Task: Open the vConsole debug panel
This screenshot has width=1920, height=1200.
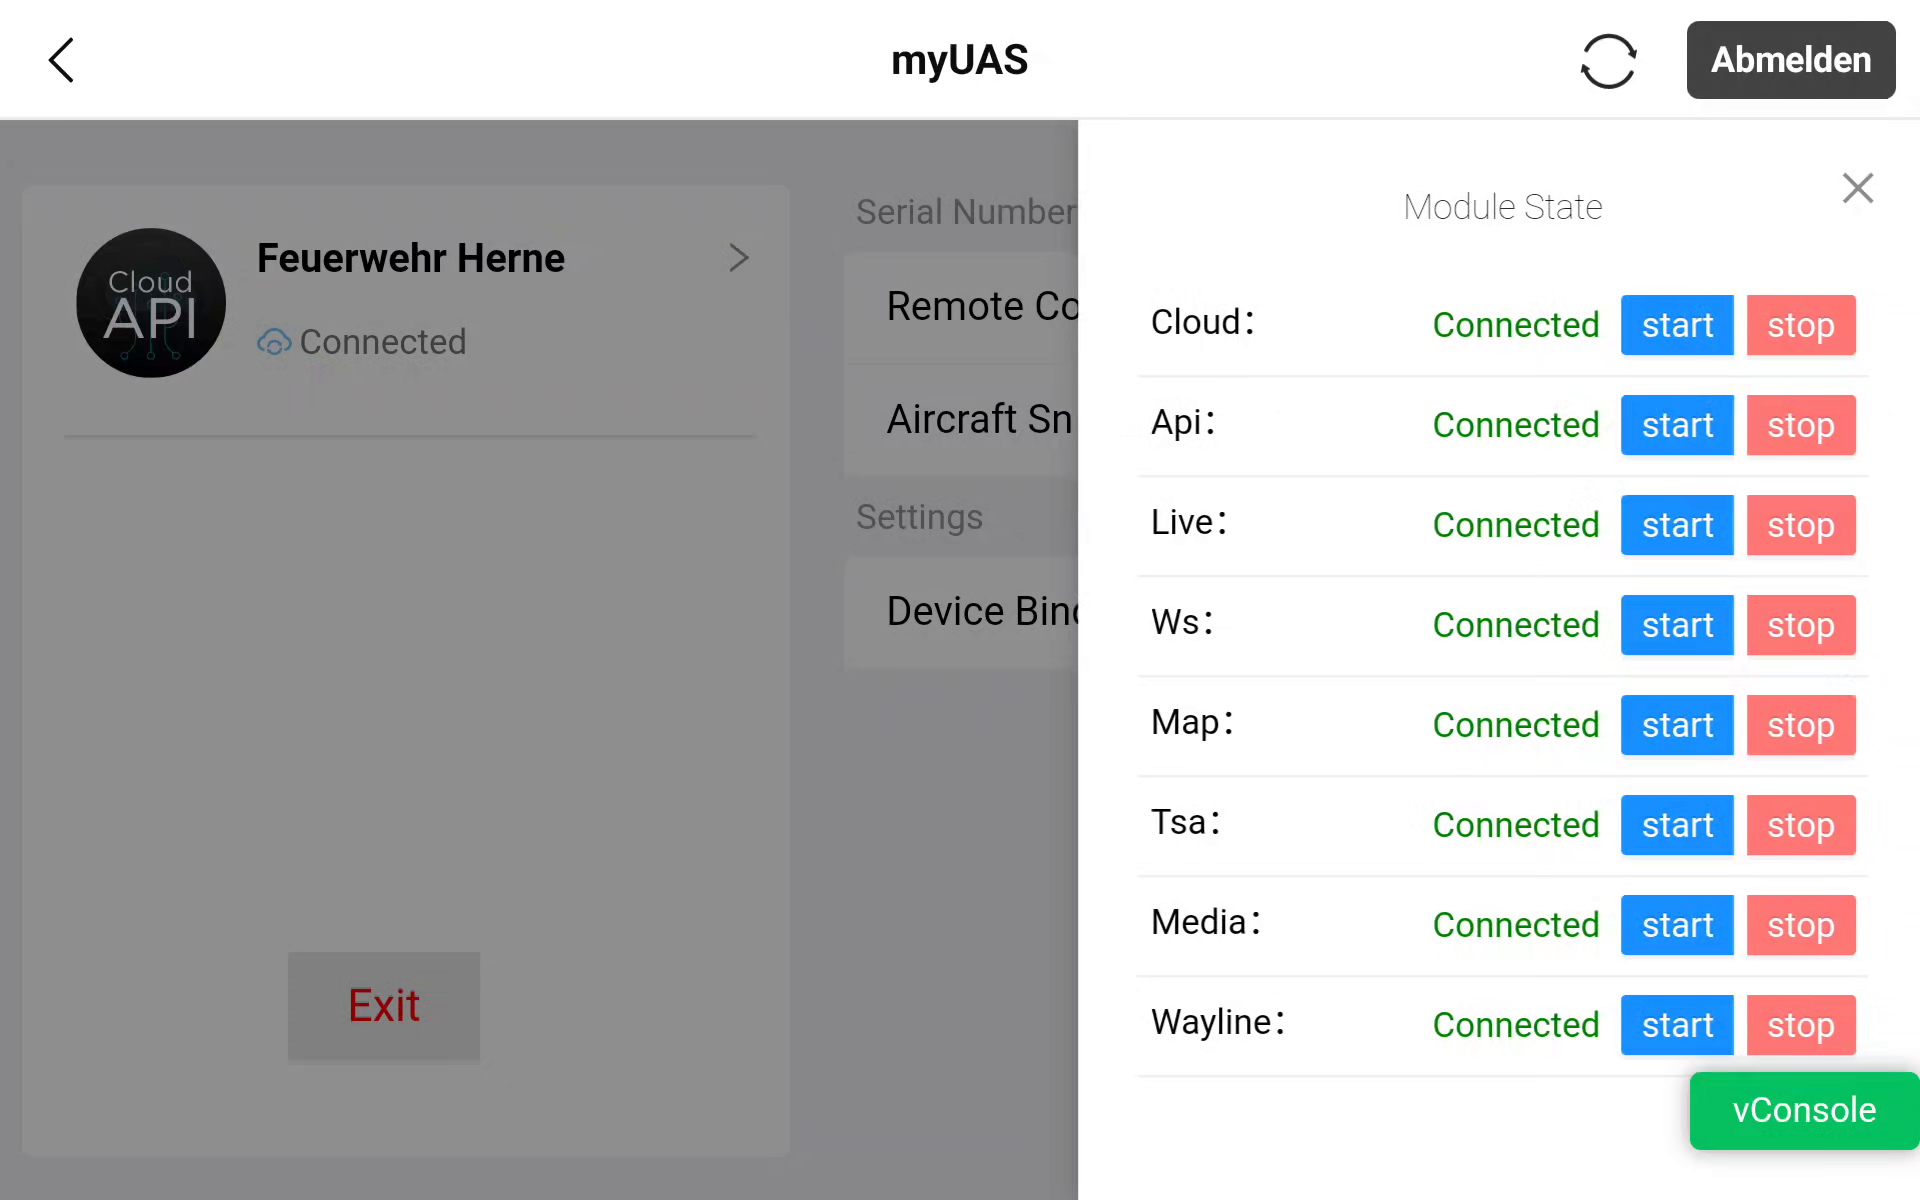Action: 1803,1110
